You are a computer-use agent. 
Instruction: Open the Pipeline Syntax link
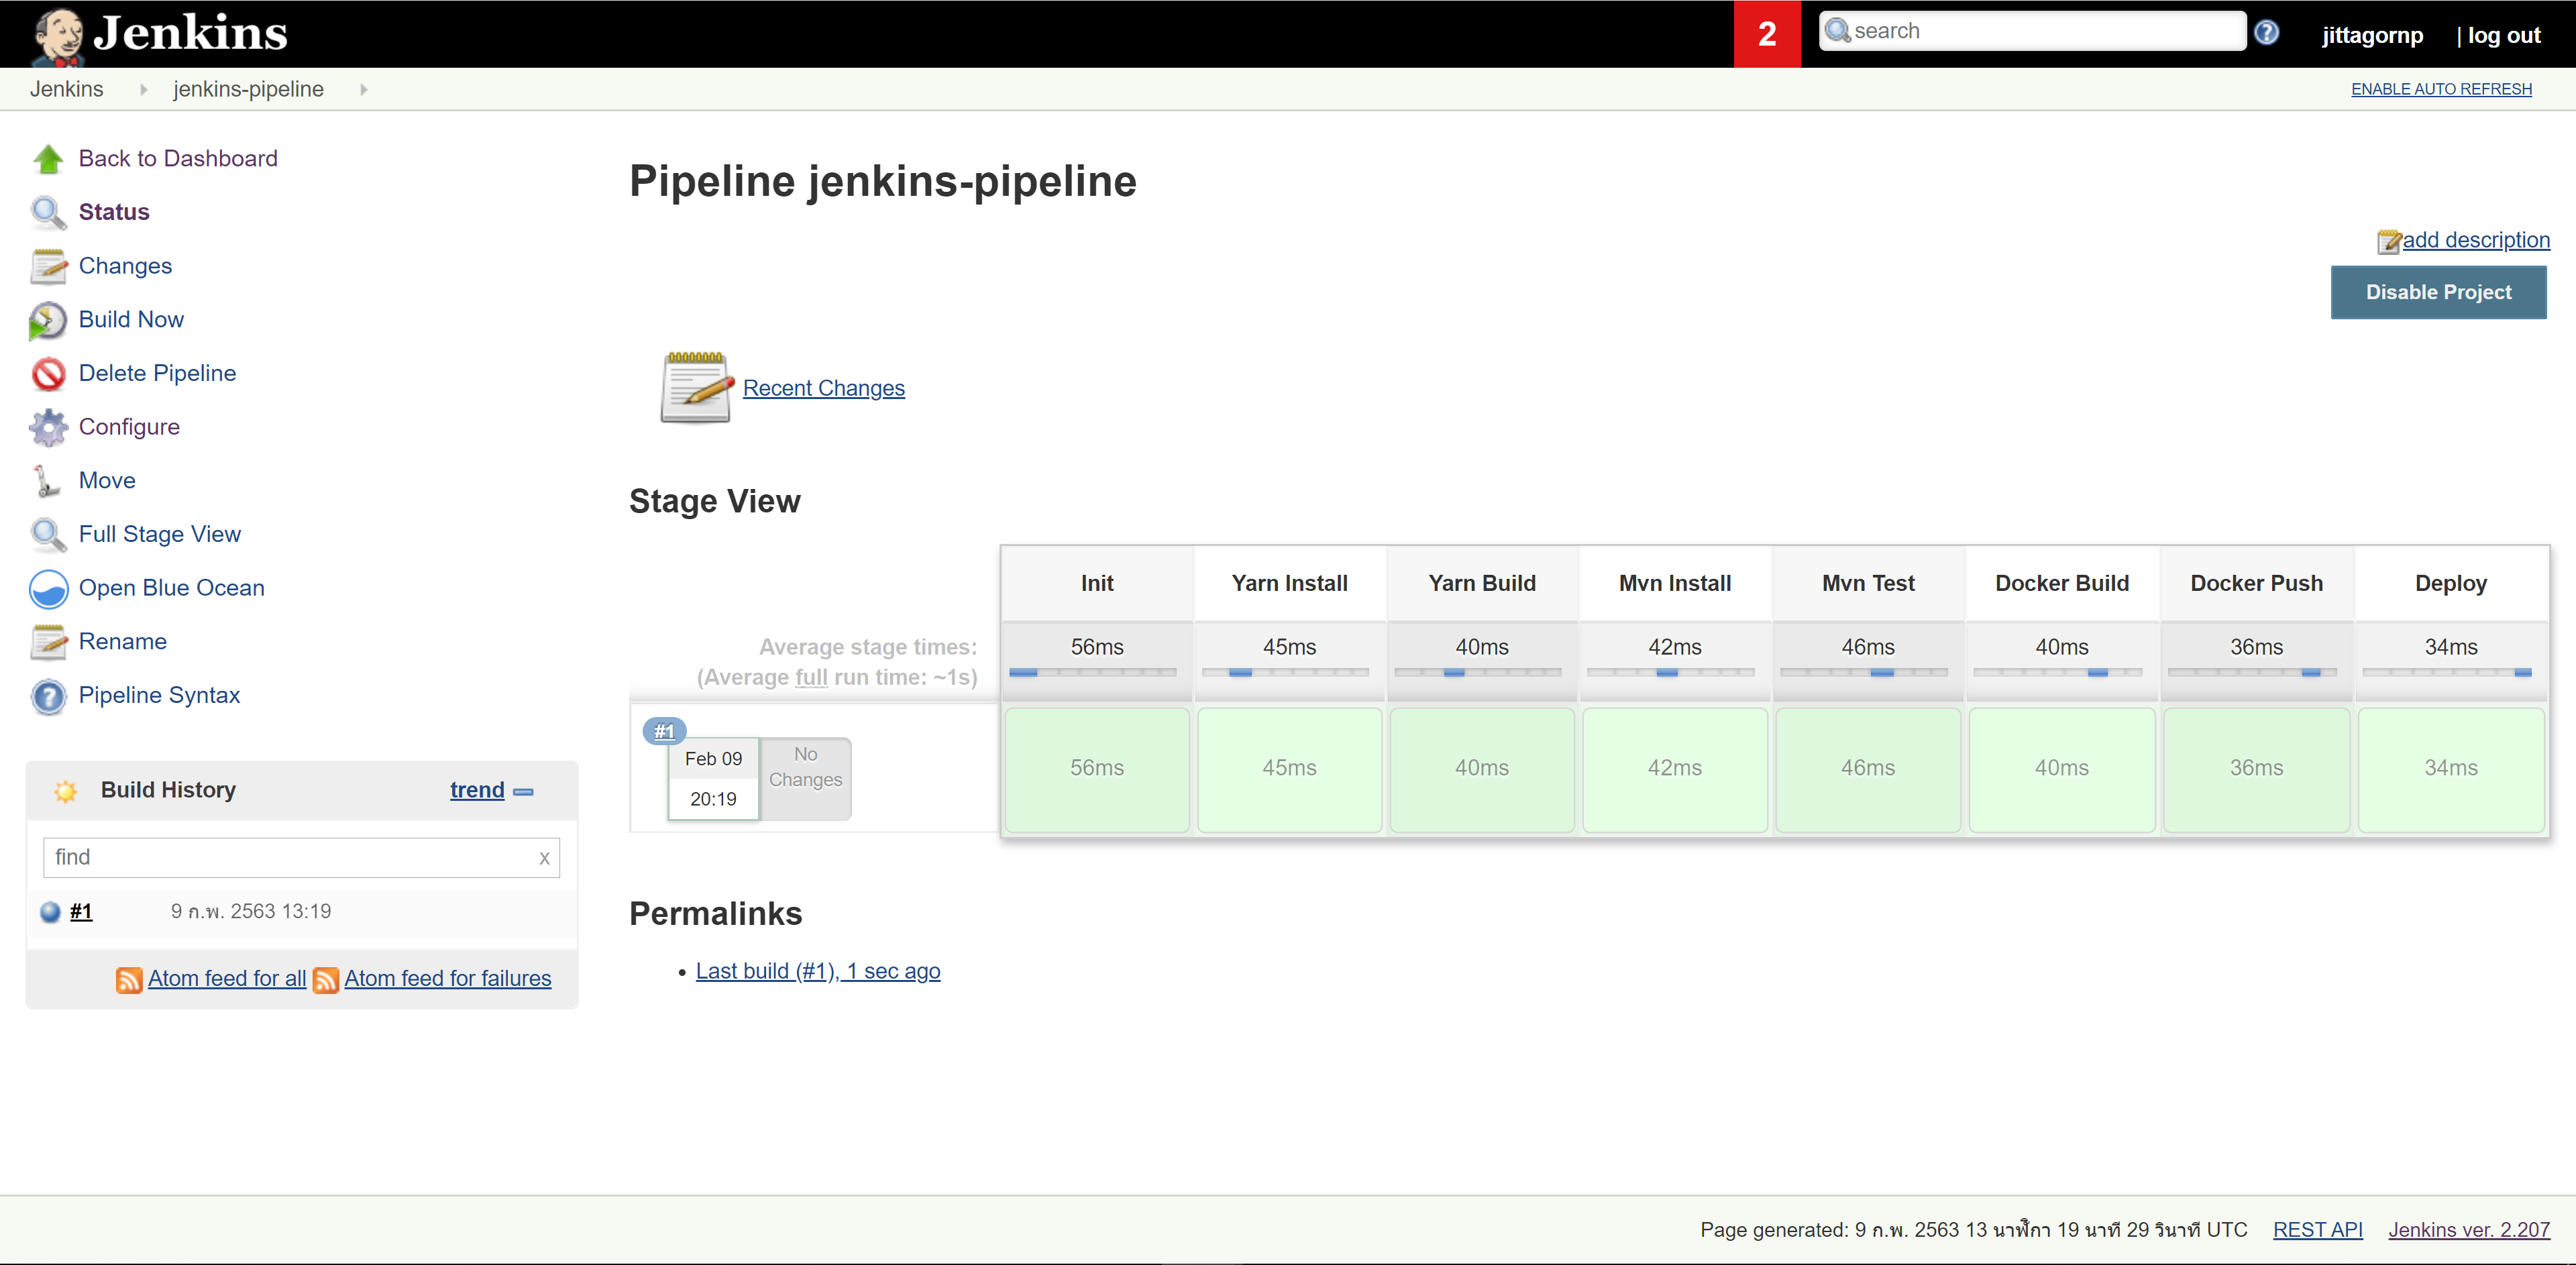click(159, 696)
